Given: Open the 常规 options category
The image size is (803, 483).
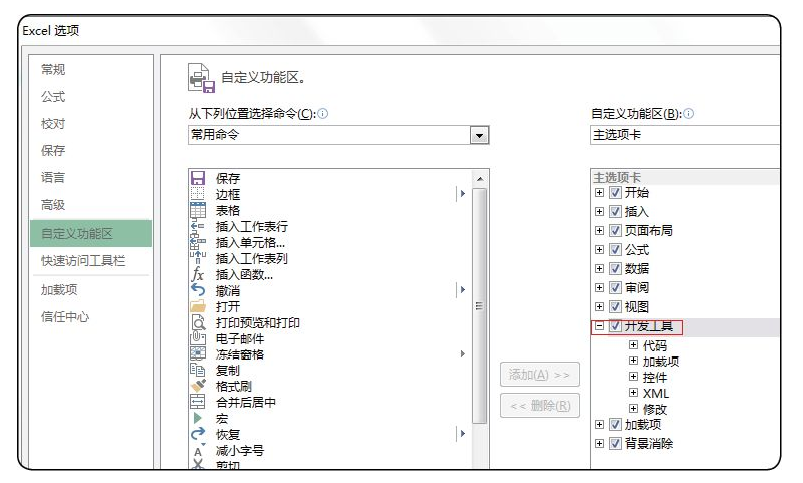Looking at the screenshot, I should (x=53, y=69).
